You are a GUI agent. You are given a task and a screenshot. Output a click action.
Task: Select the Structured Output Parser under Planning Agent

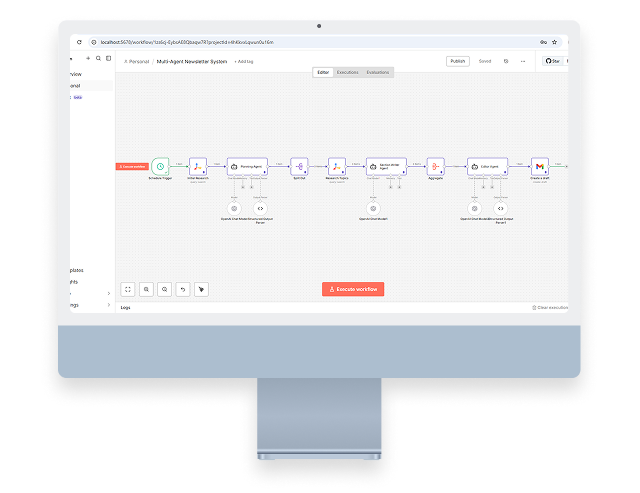coord(260,208)
